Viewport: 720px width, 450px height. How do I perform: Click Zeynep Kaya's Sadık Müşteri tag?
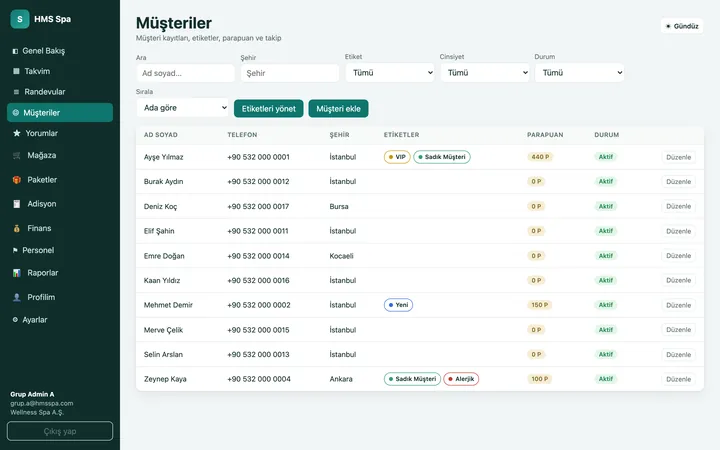[x=412, y=379]
